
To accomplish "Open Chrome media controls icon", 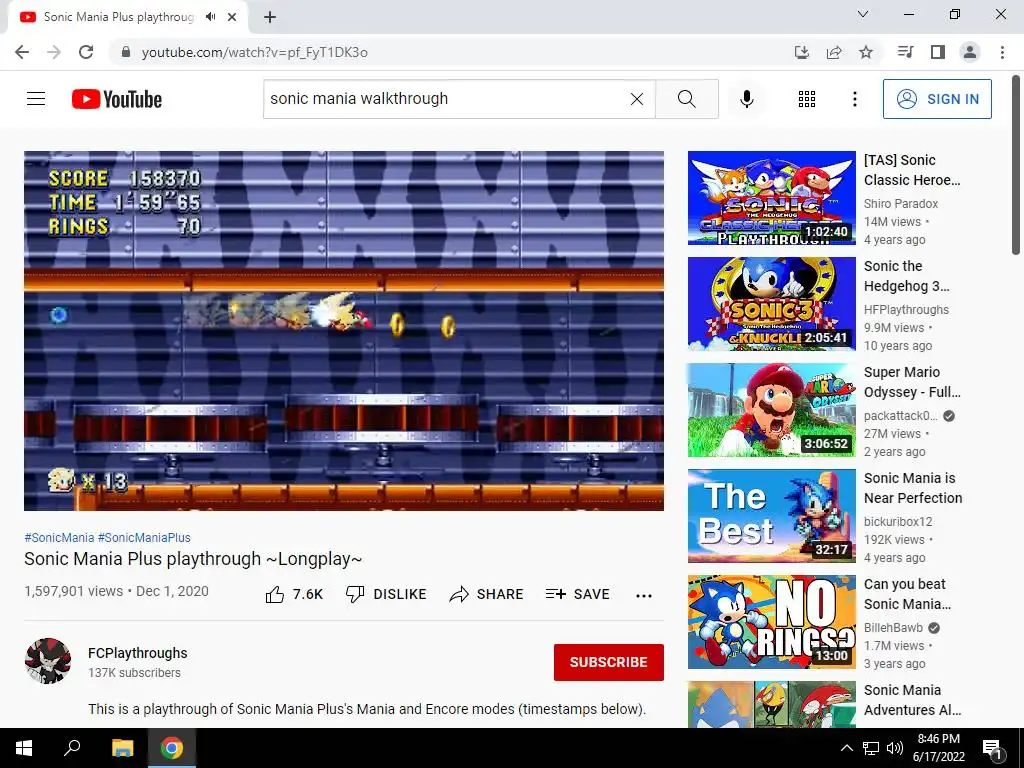I will click(905, 52).
